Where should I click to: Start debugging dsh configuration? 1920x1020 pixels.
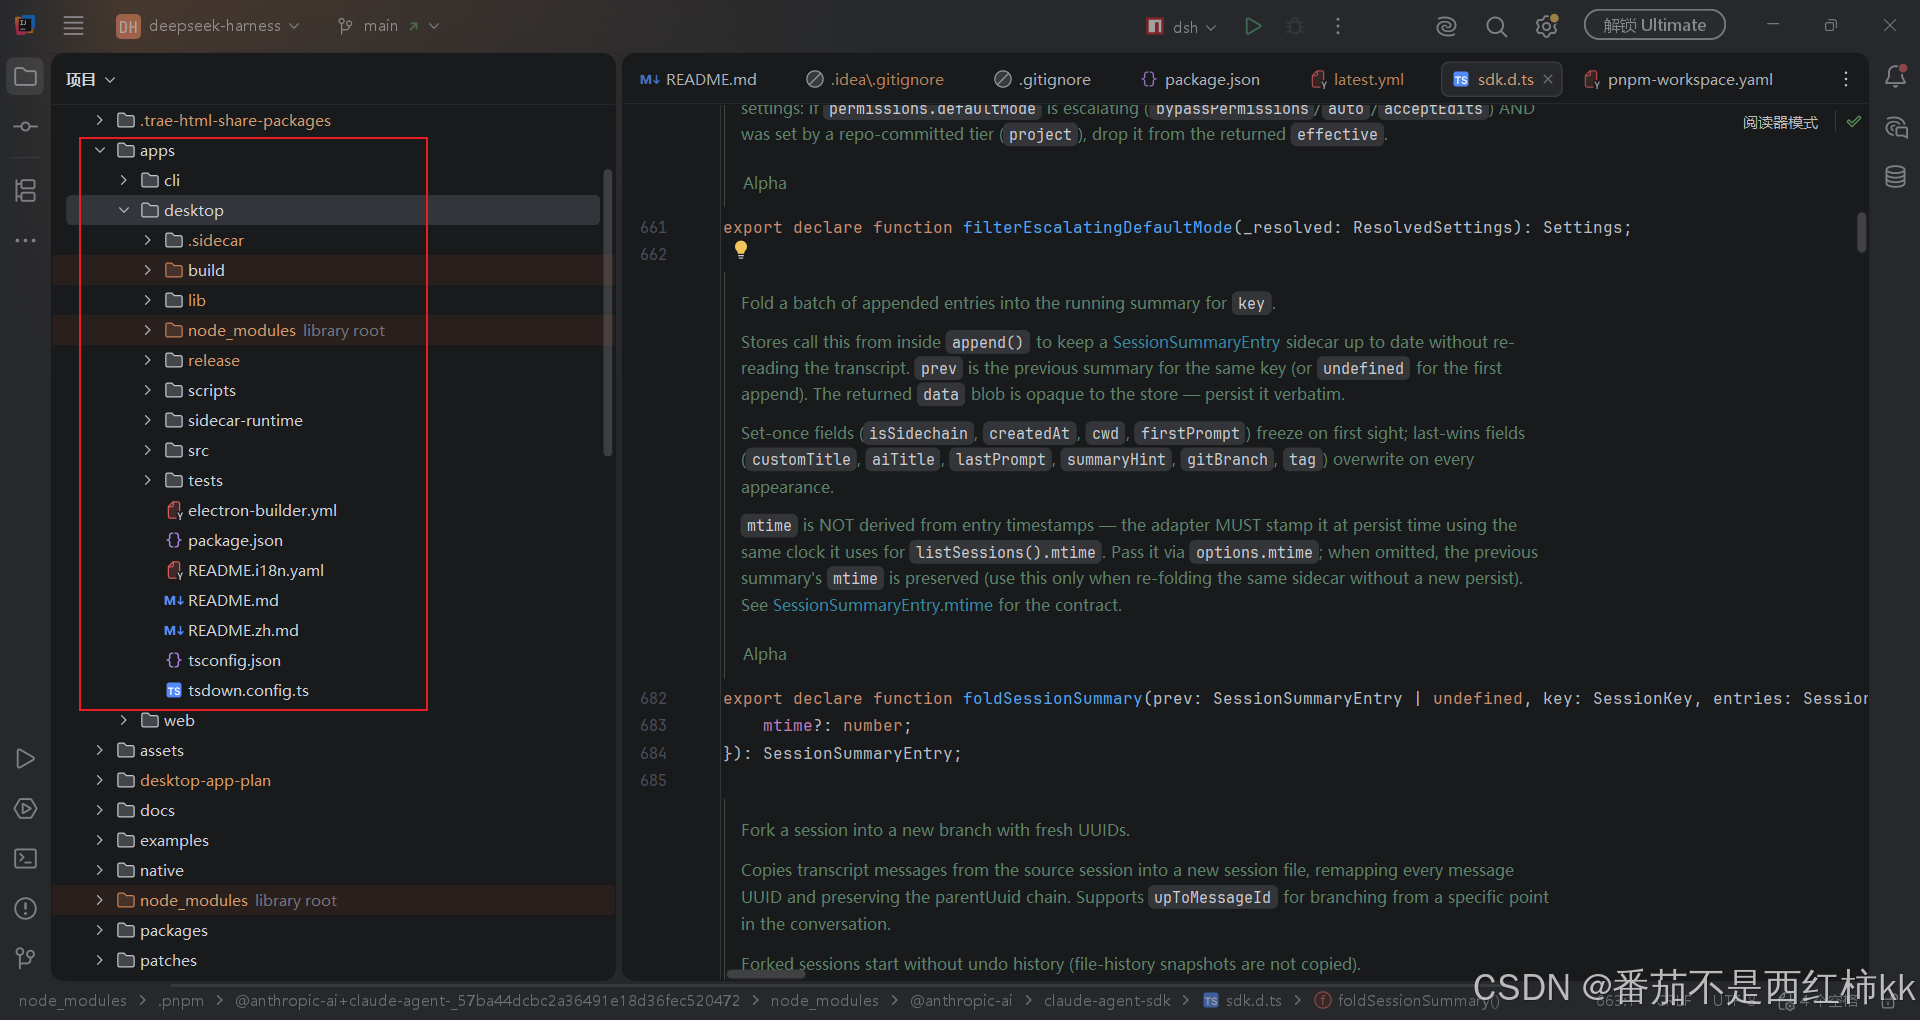(x=1295, y=26)
